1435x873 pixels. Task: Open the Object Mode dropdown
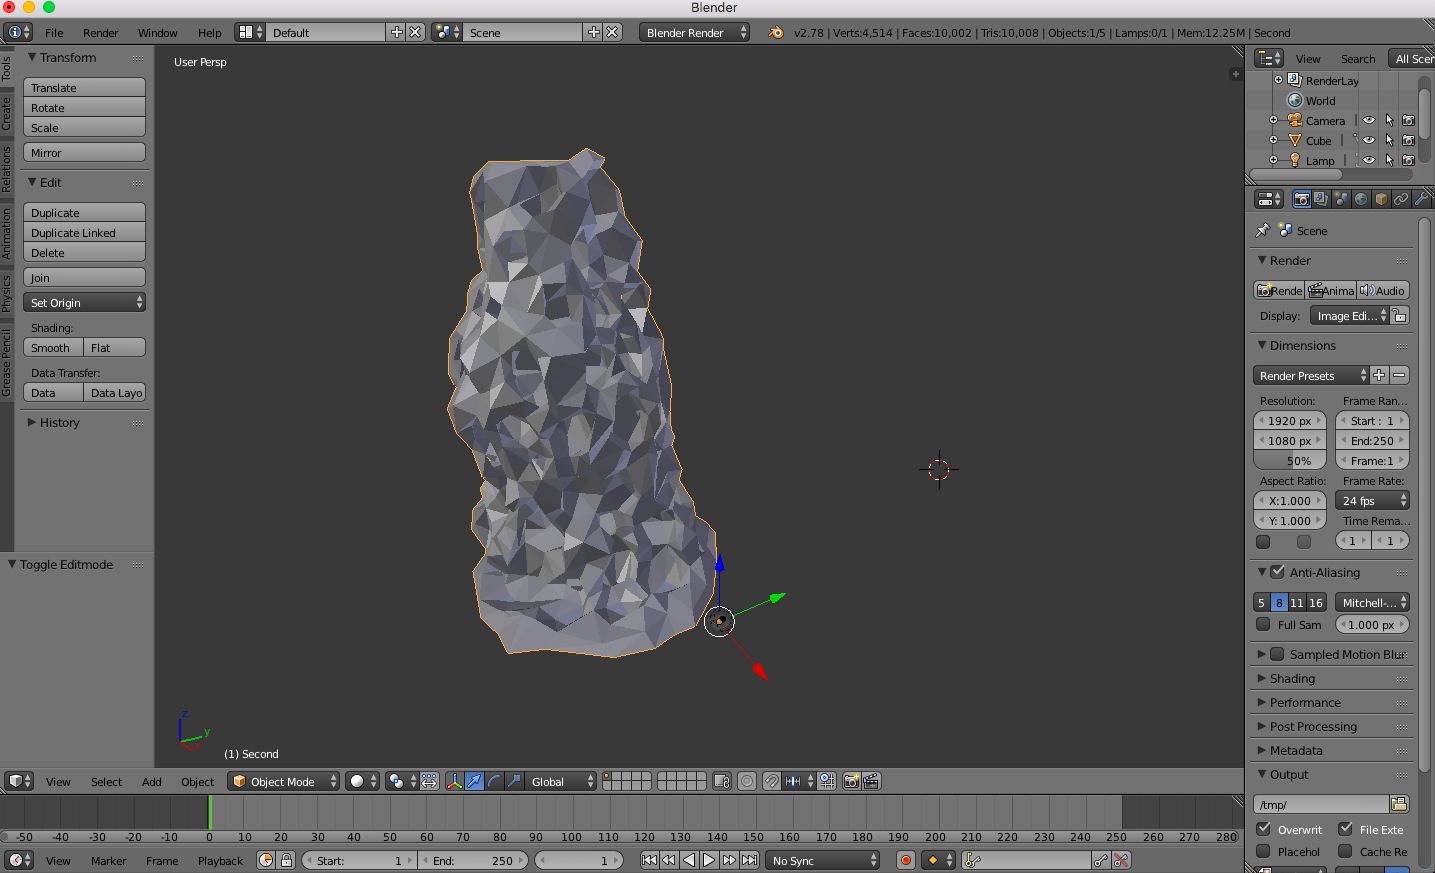point(284,781)
